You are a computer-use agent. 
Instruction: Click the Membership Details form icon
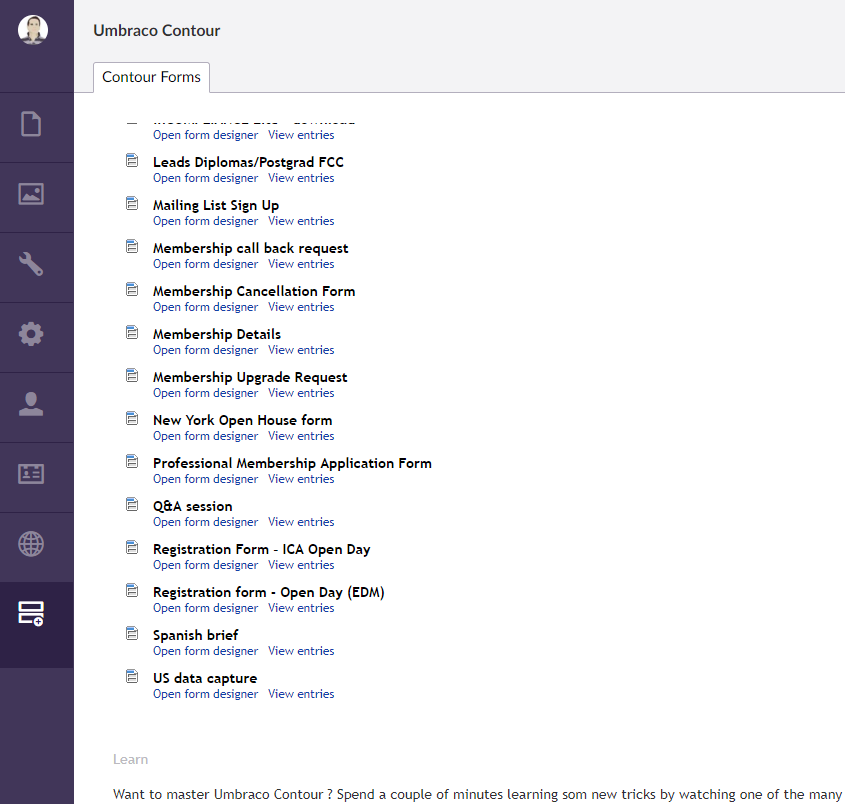point(132,332)
